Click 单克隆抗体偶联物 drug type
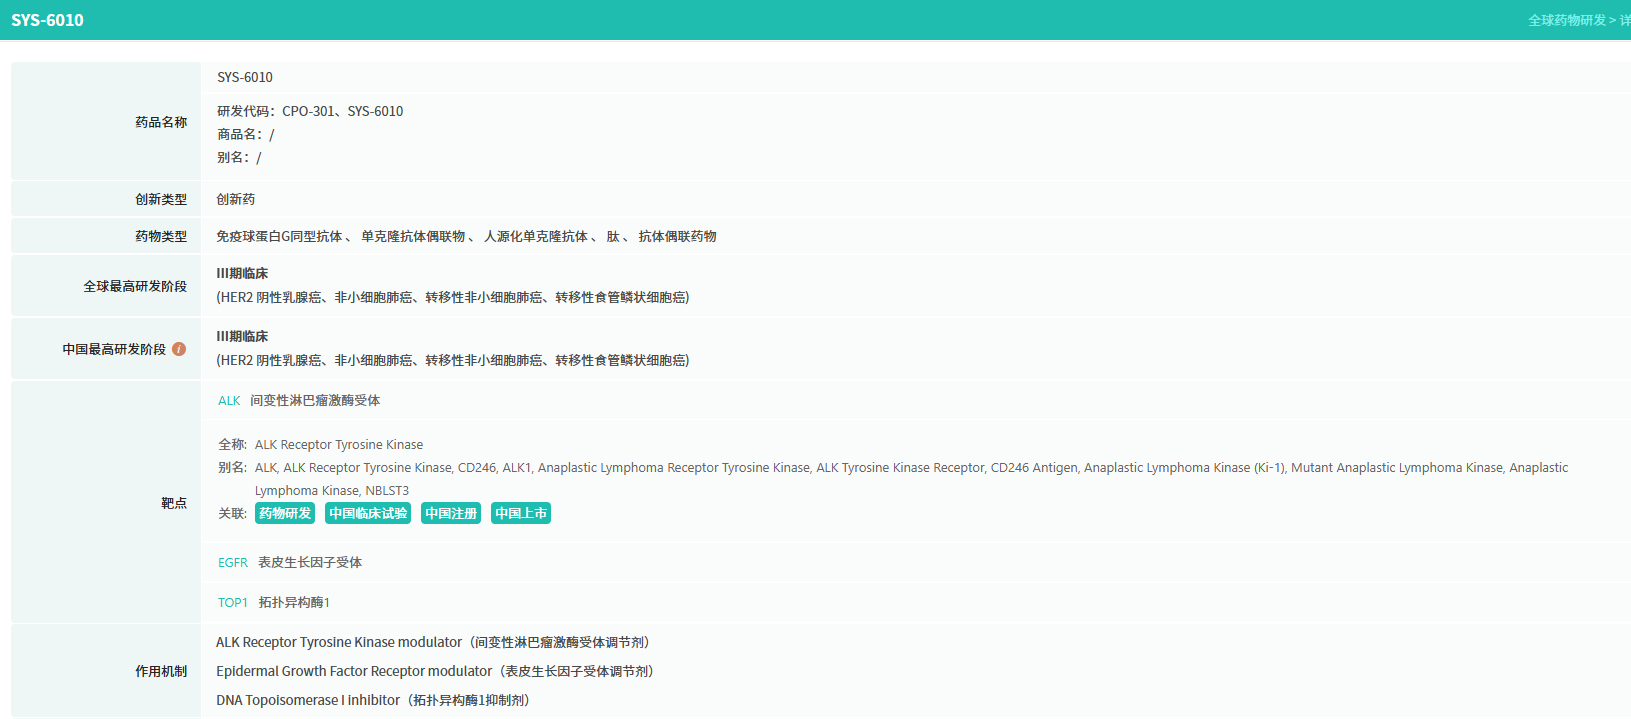This screenshot has width=1631, height=719. click(413, 236)
